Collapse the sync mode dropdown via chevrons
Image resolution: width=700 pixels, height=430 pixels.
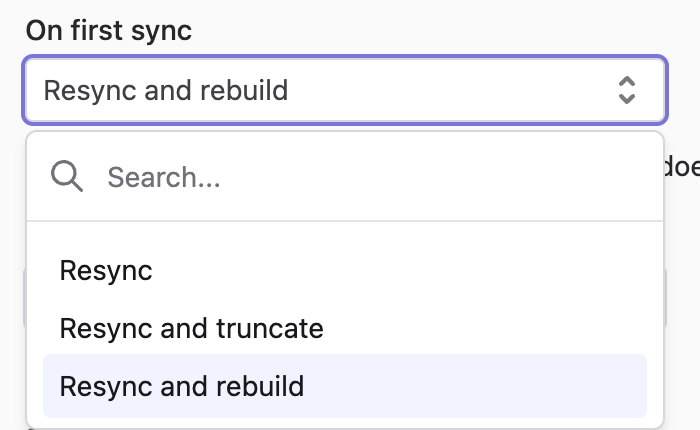pyautogui.click(x=627, y=91)
